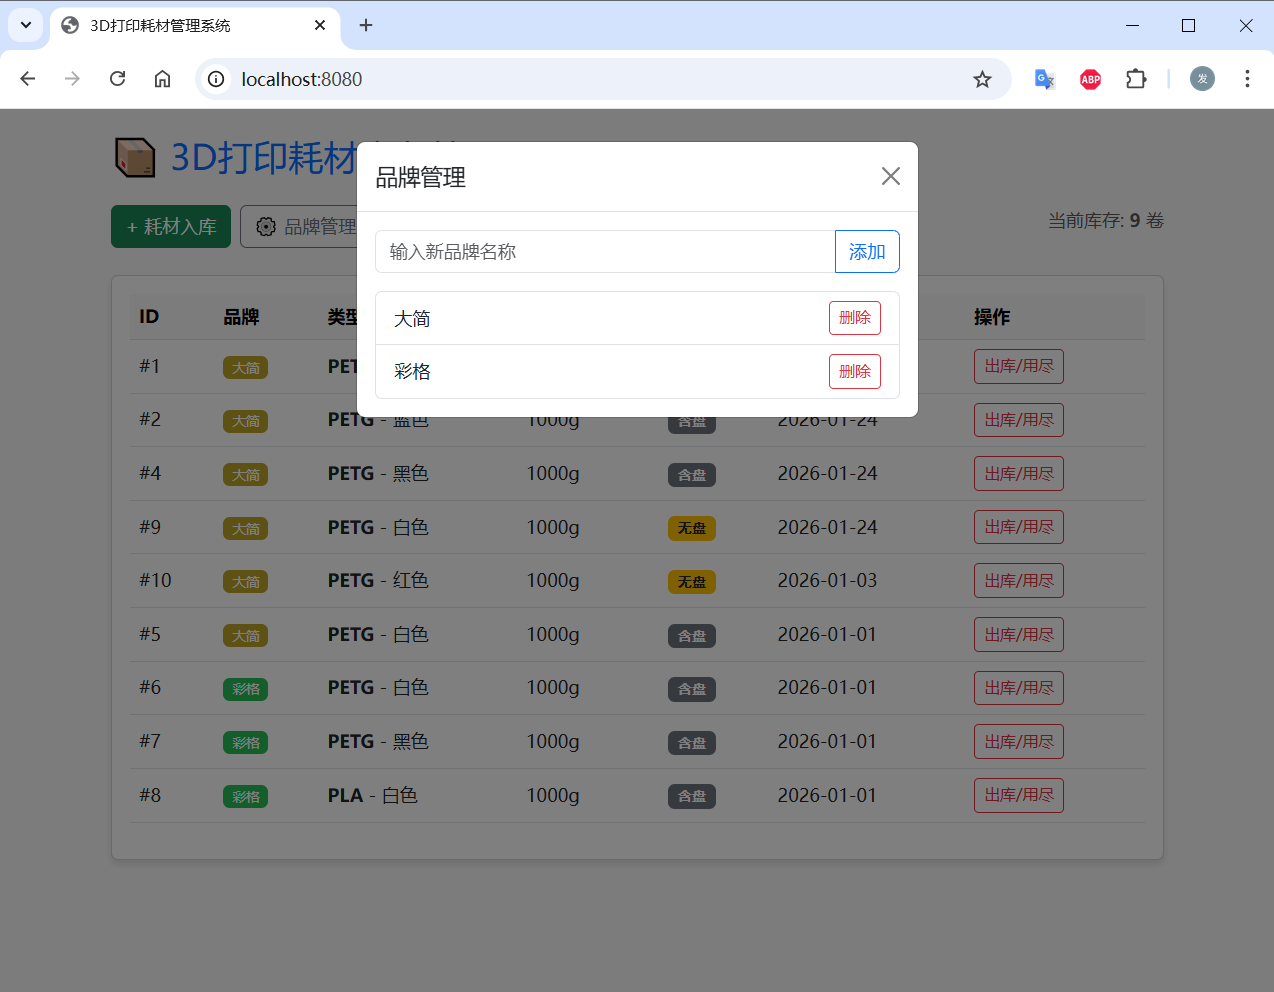Delete the 彩格 brand
Viewport: 1274px width, 992px height.
854,371
